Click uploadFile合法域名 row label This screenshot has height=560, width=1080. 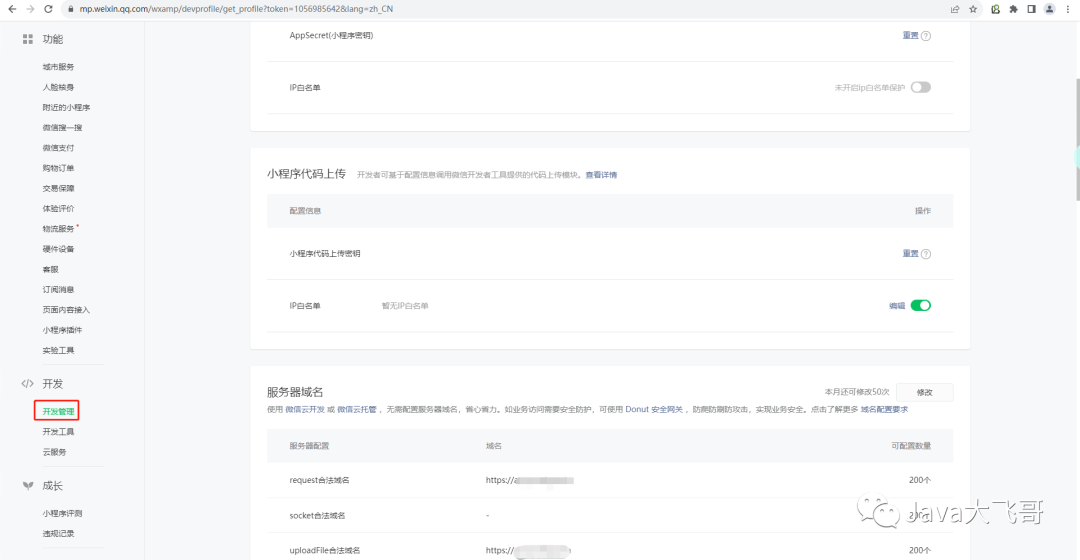point(324,550)
